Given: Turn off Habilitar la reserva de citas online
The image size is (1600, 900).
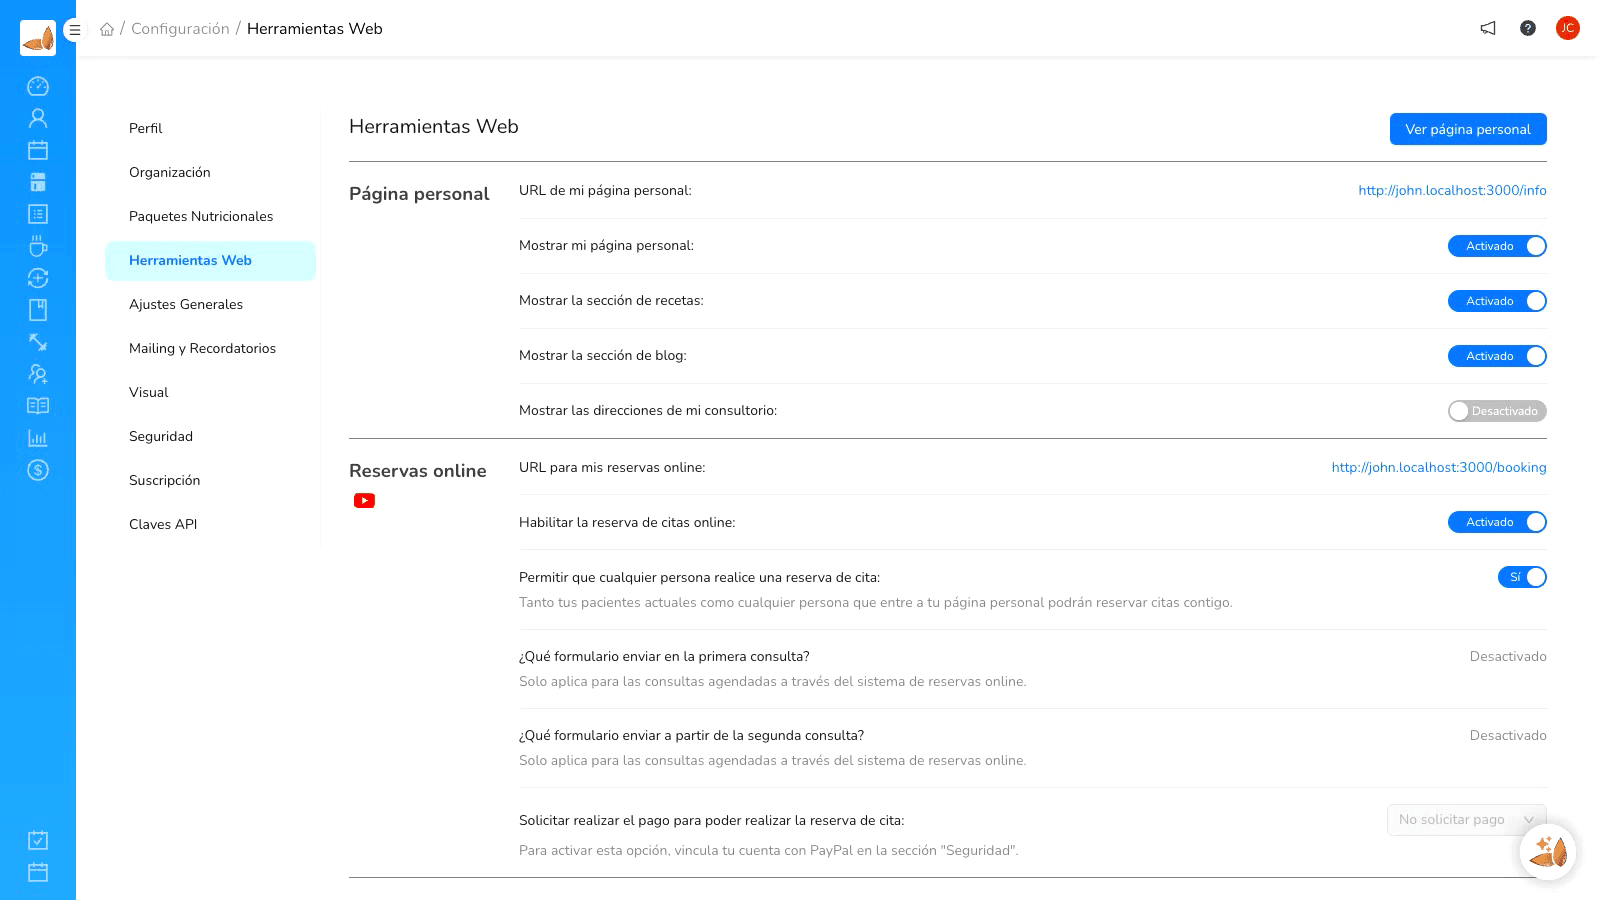Looking at the screenshot, I should coord(1497,522).
